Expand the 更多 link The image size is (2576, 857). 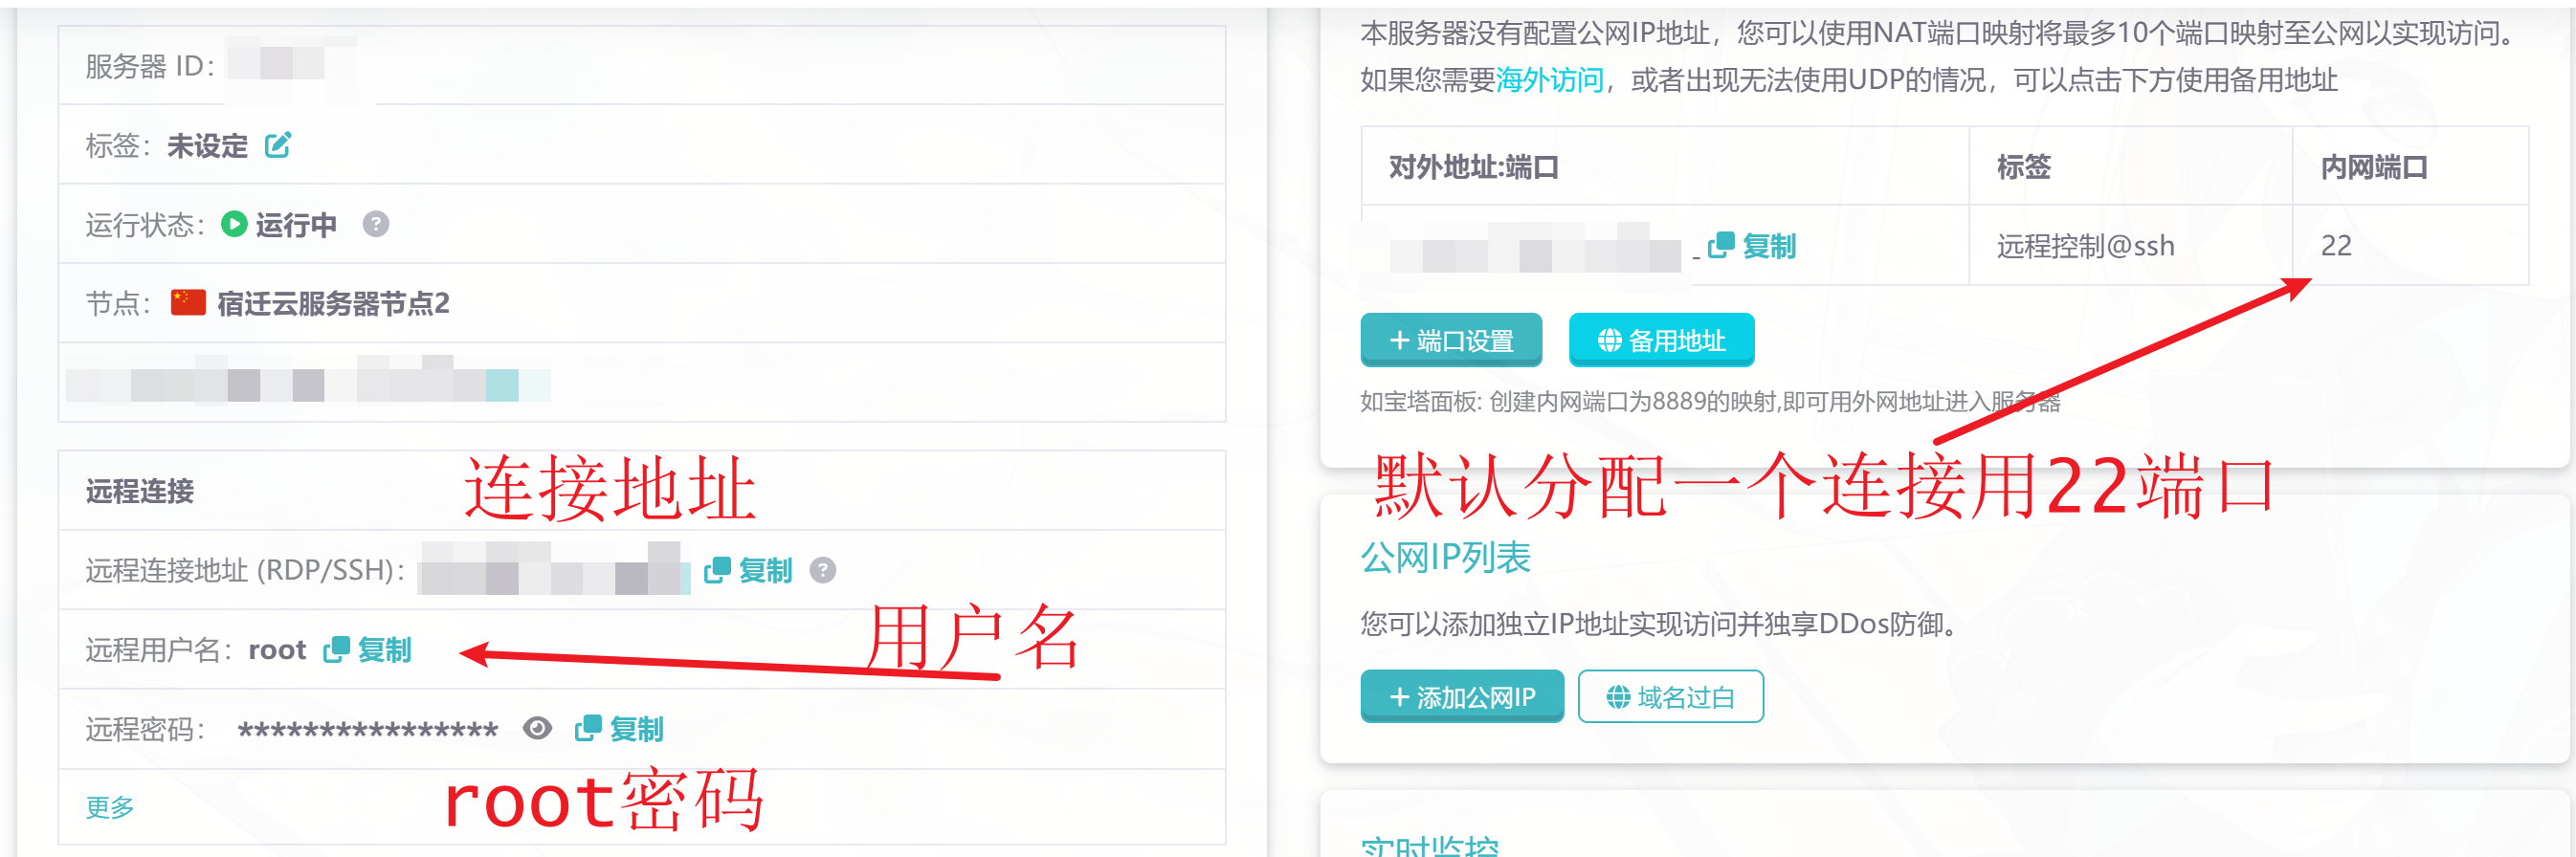pyautogui.click(x=109, y=807)
